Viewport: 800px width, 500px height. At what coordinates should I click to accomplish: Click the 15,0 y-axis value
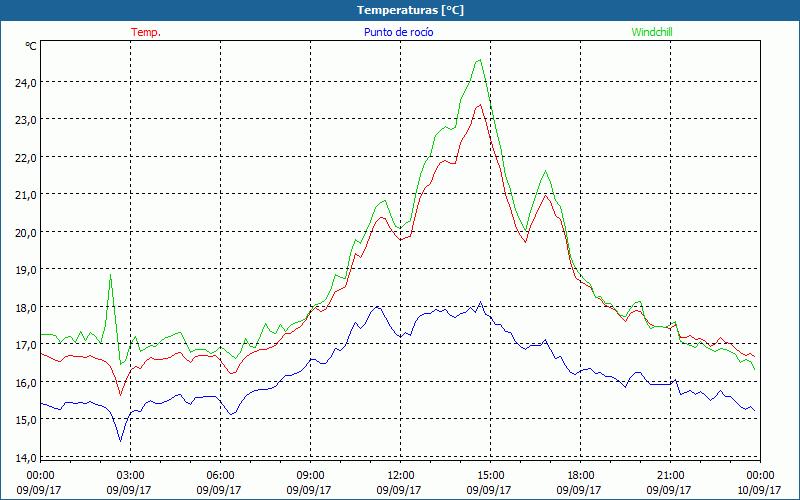pyautogui.click(x=26, y=420)
